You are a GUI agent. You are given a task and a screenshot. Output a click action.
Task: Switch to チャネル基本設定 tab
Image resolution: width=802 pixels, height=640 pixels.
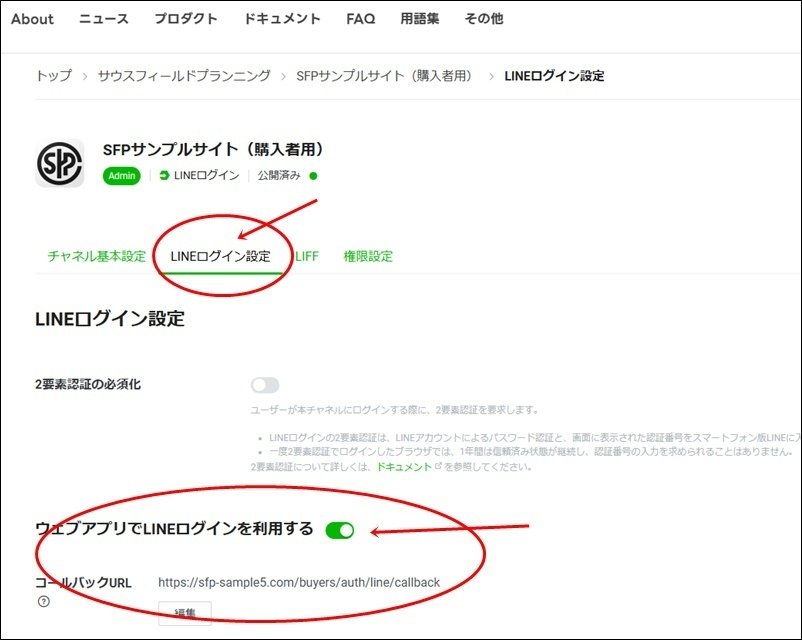[x=97, y=256]
